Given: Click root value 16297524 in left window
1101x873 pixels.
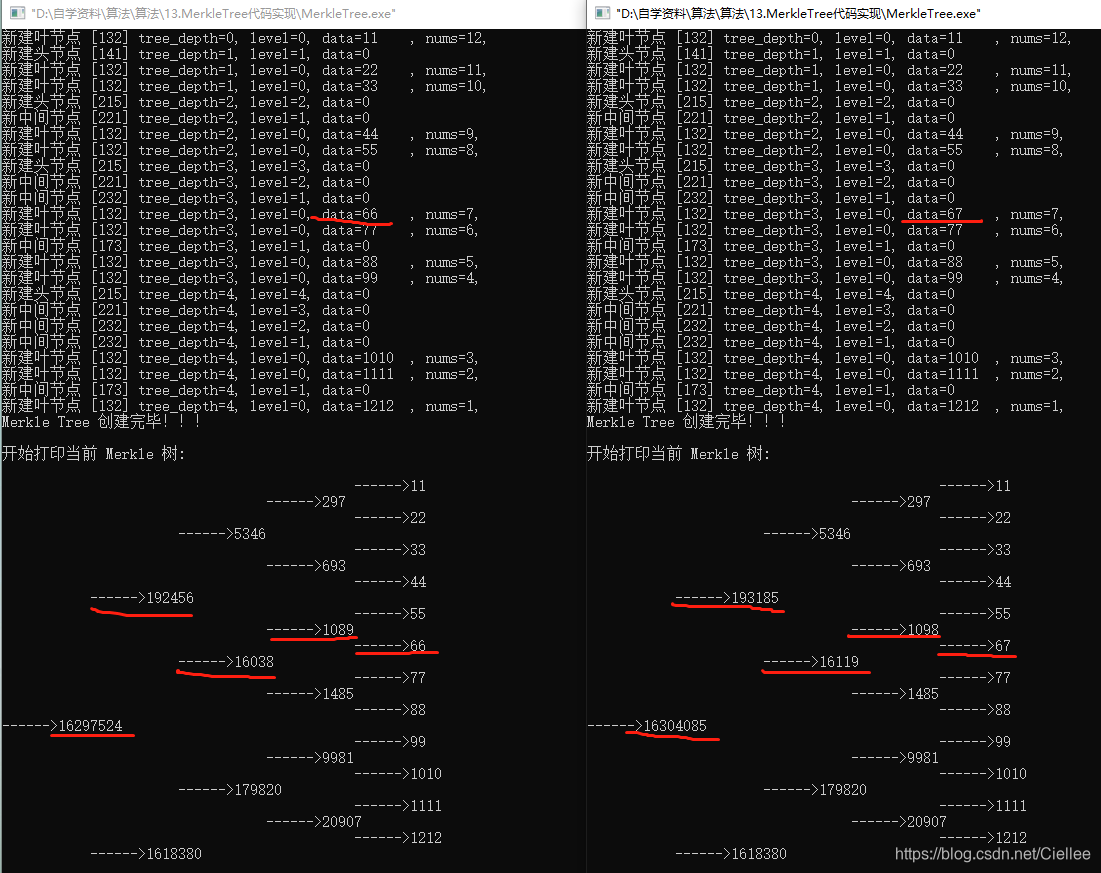Looking at the screenshot, I should coord(90,726).
